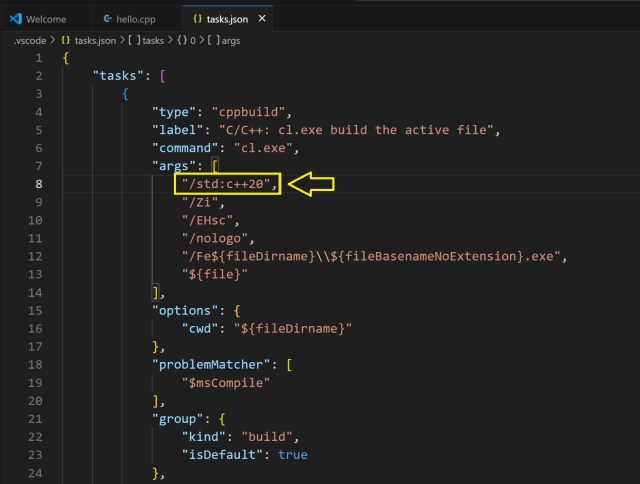
Task: Close the tasks.json editor tab
Action: (262, 19)
